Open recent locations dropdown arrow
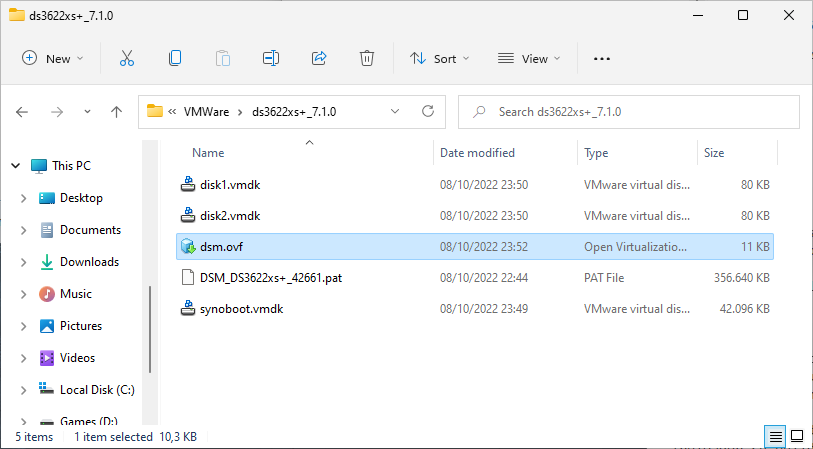Image resolution: width=813 pixels, height=449 pixels. pos(87,111)
